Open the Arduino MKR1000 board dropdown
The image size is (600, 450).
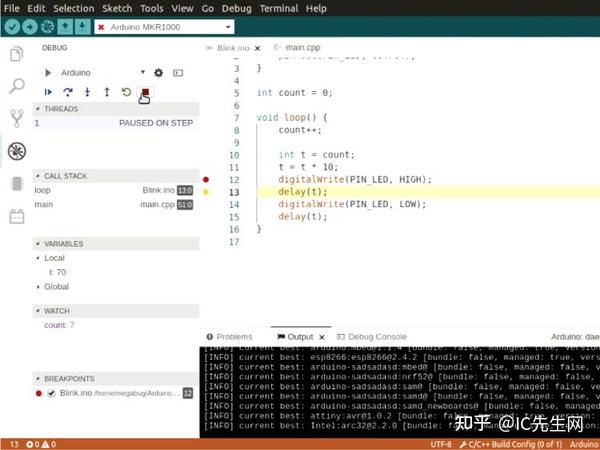tap(165, 27)
